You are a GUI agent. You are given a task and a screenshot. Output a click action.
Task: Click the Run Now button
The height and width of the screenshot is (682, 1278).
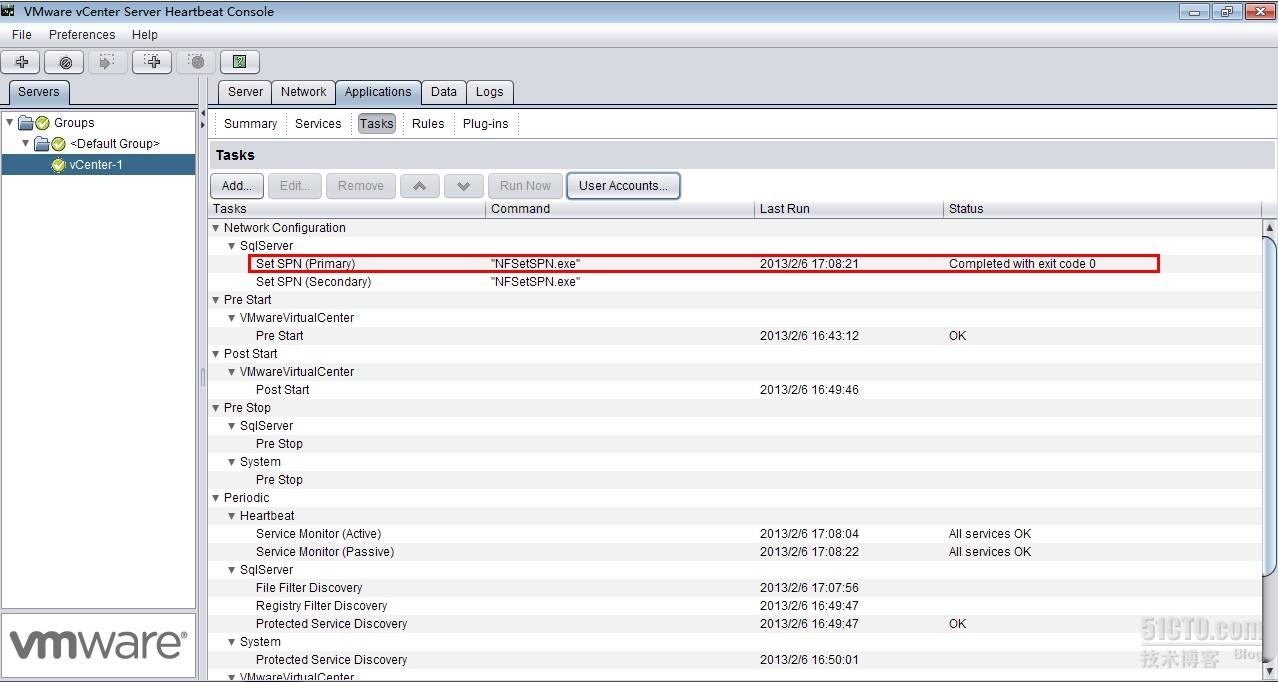click(525, 186)
